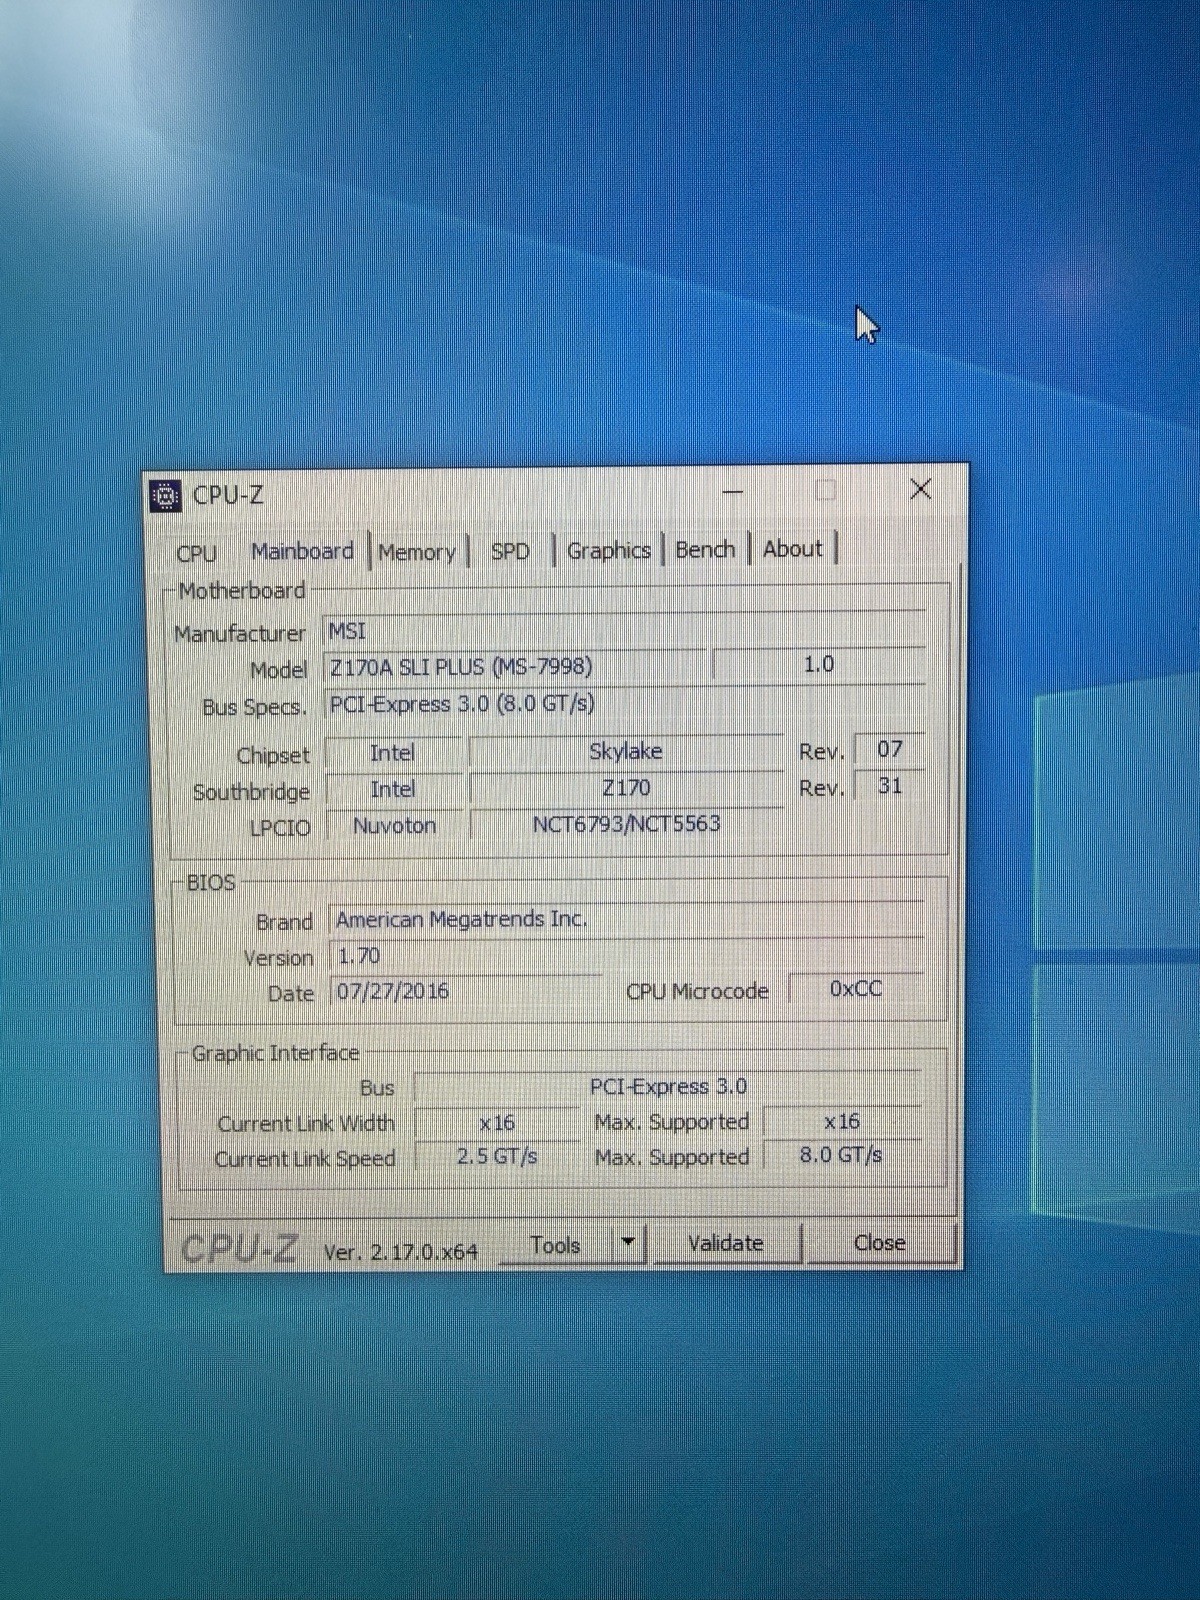
Task: Open the About tab
Action: pyautogui.click(x=793, y=548)
